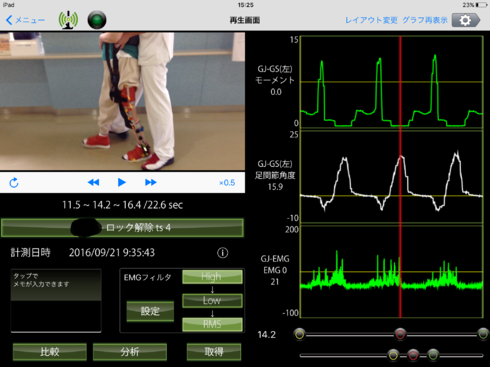Select the red current-position handle on upper slider
Image resolution: width=490 pixels, height=367 pixels.
pyautogui.click(x=400, y=334)
